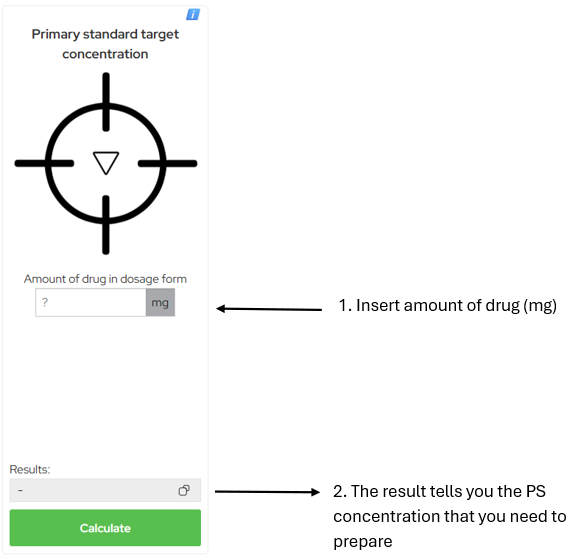This screenshot has height=558, width=568.
Task: Click the 'Insert amount of drug (mg)' annotation
Action: [447, 305]
